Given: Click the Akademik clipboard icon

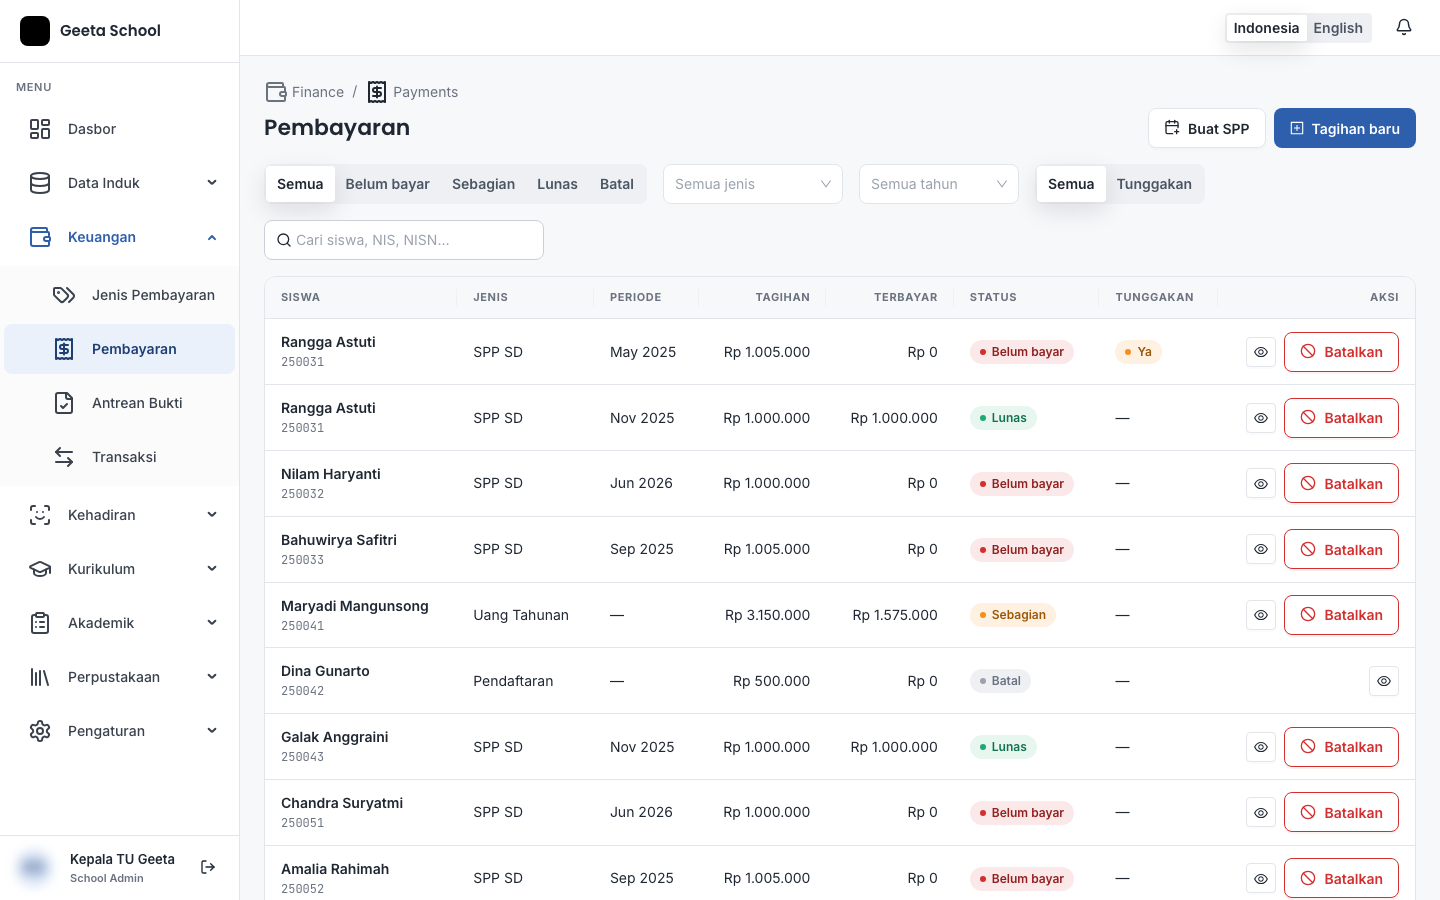Looking at the screenshot, I should [x=40, y=623].
